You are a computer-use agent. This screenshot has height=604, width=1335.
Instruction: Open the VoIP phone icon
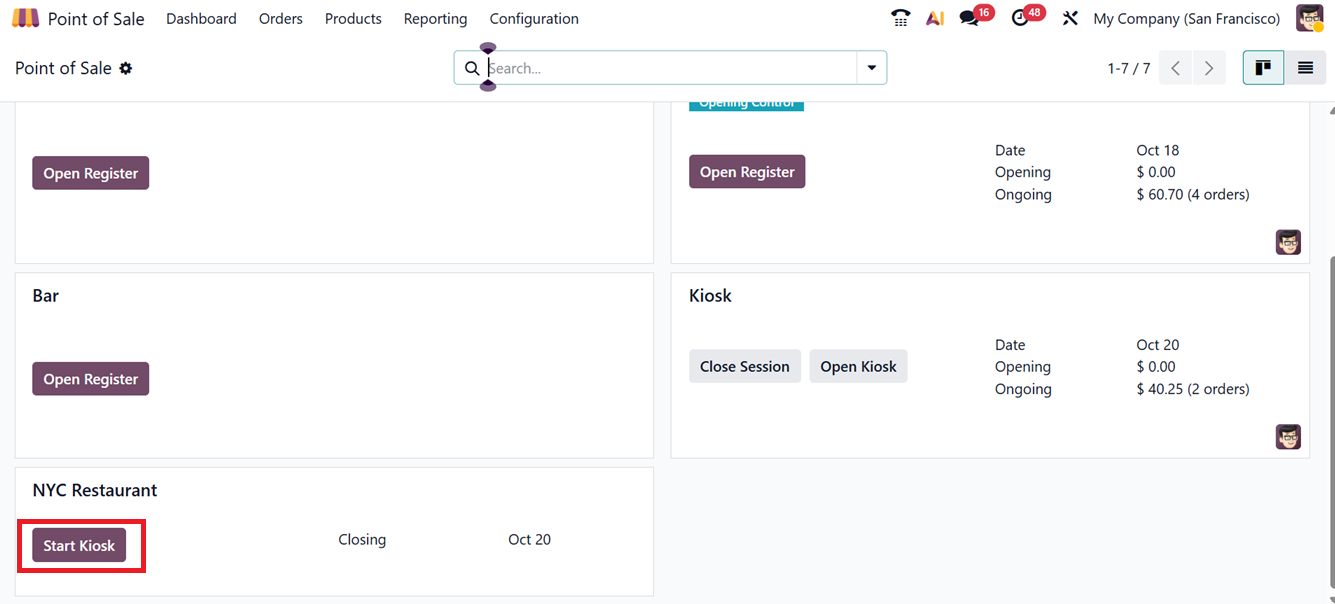click(900, 18)
